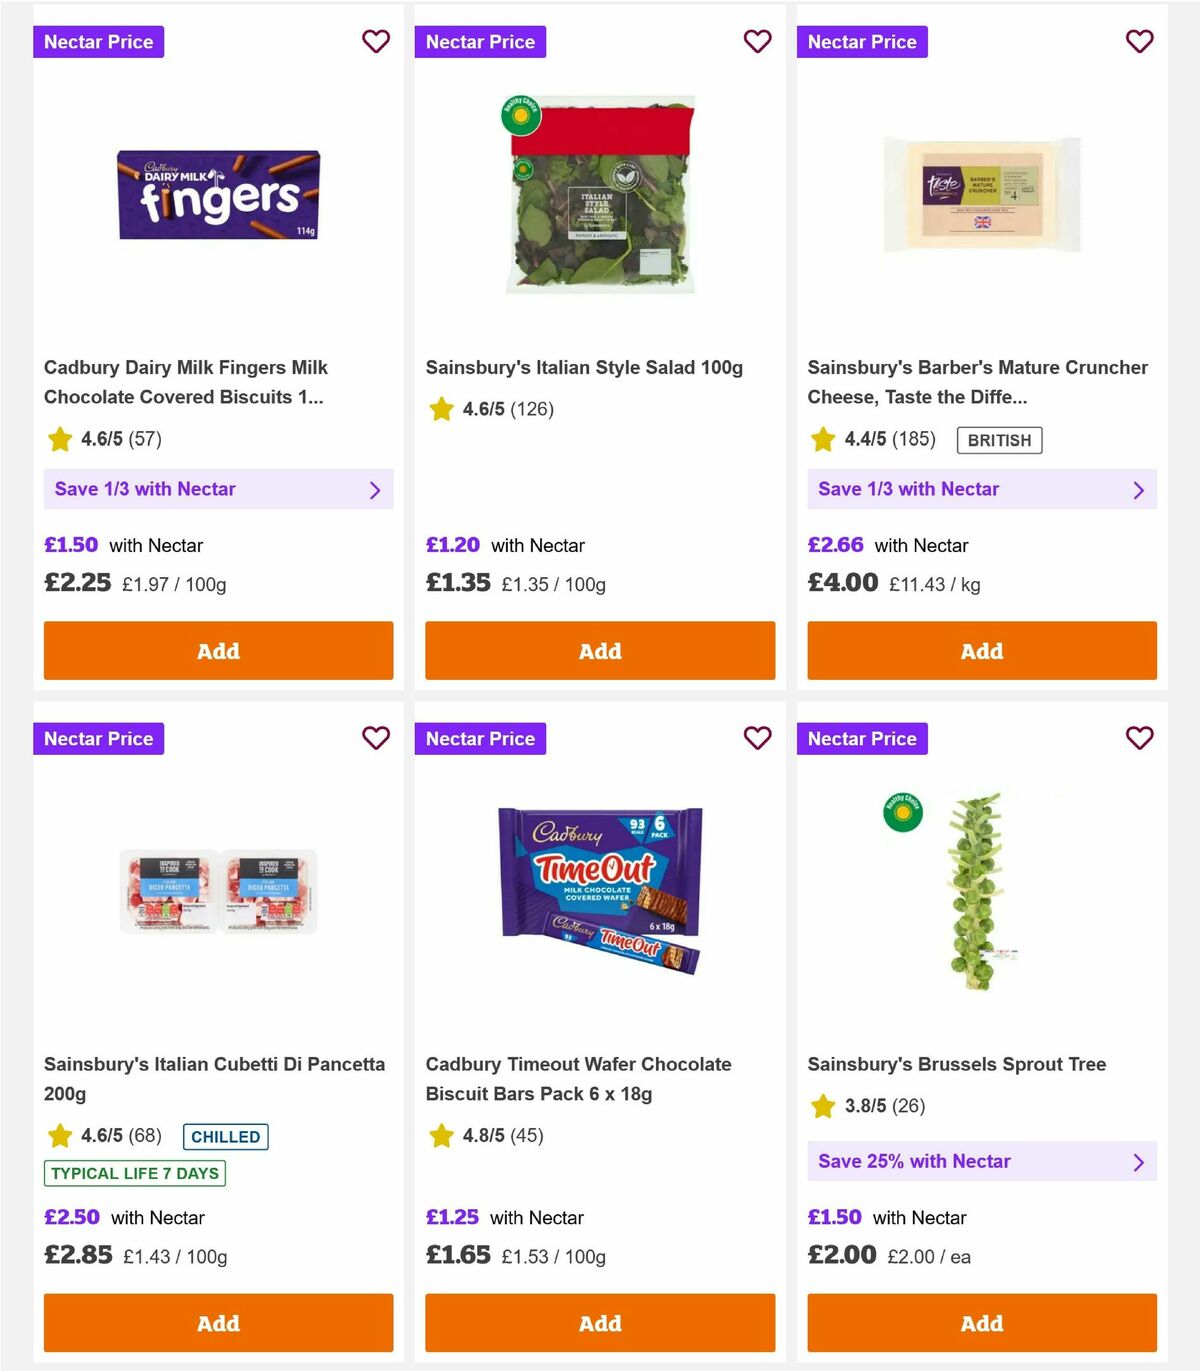The width and height of the screenshot is (1200, 1372).
Task: Open the Sainsbury's Brussels Sprout Tree product link
Action: (x=956, y=1064)
